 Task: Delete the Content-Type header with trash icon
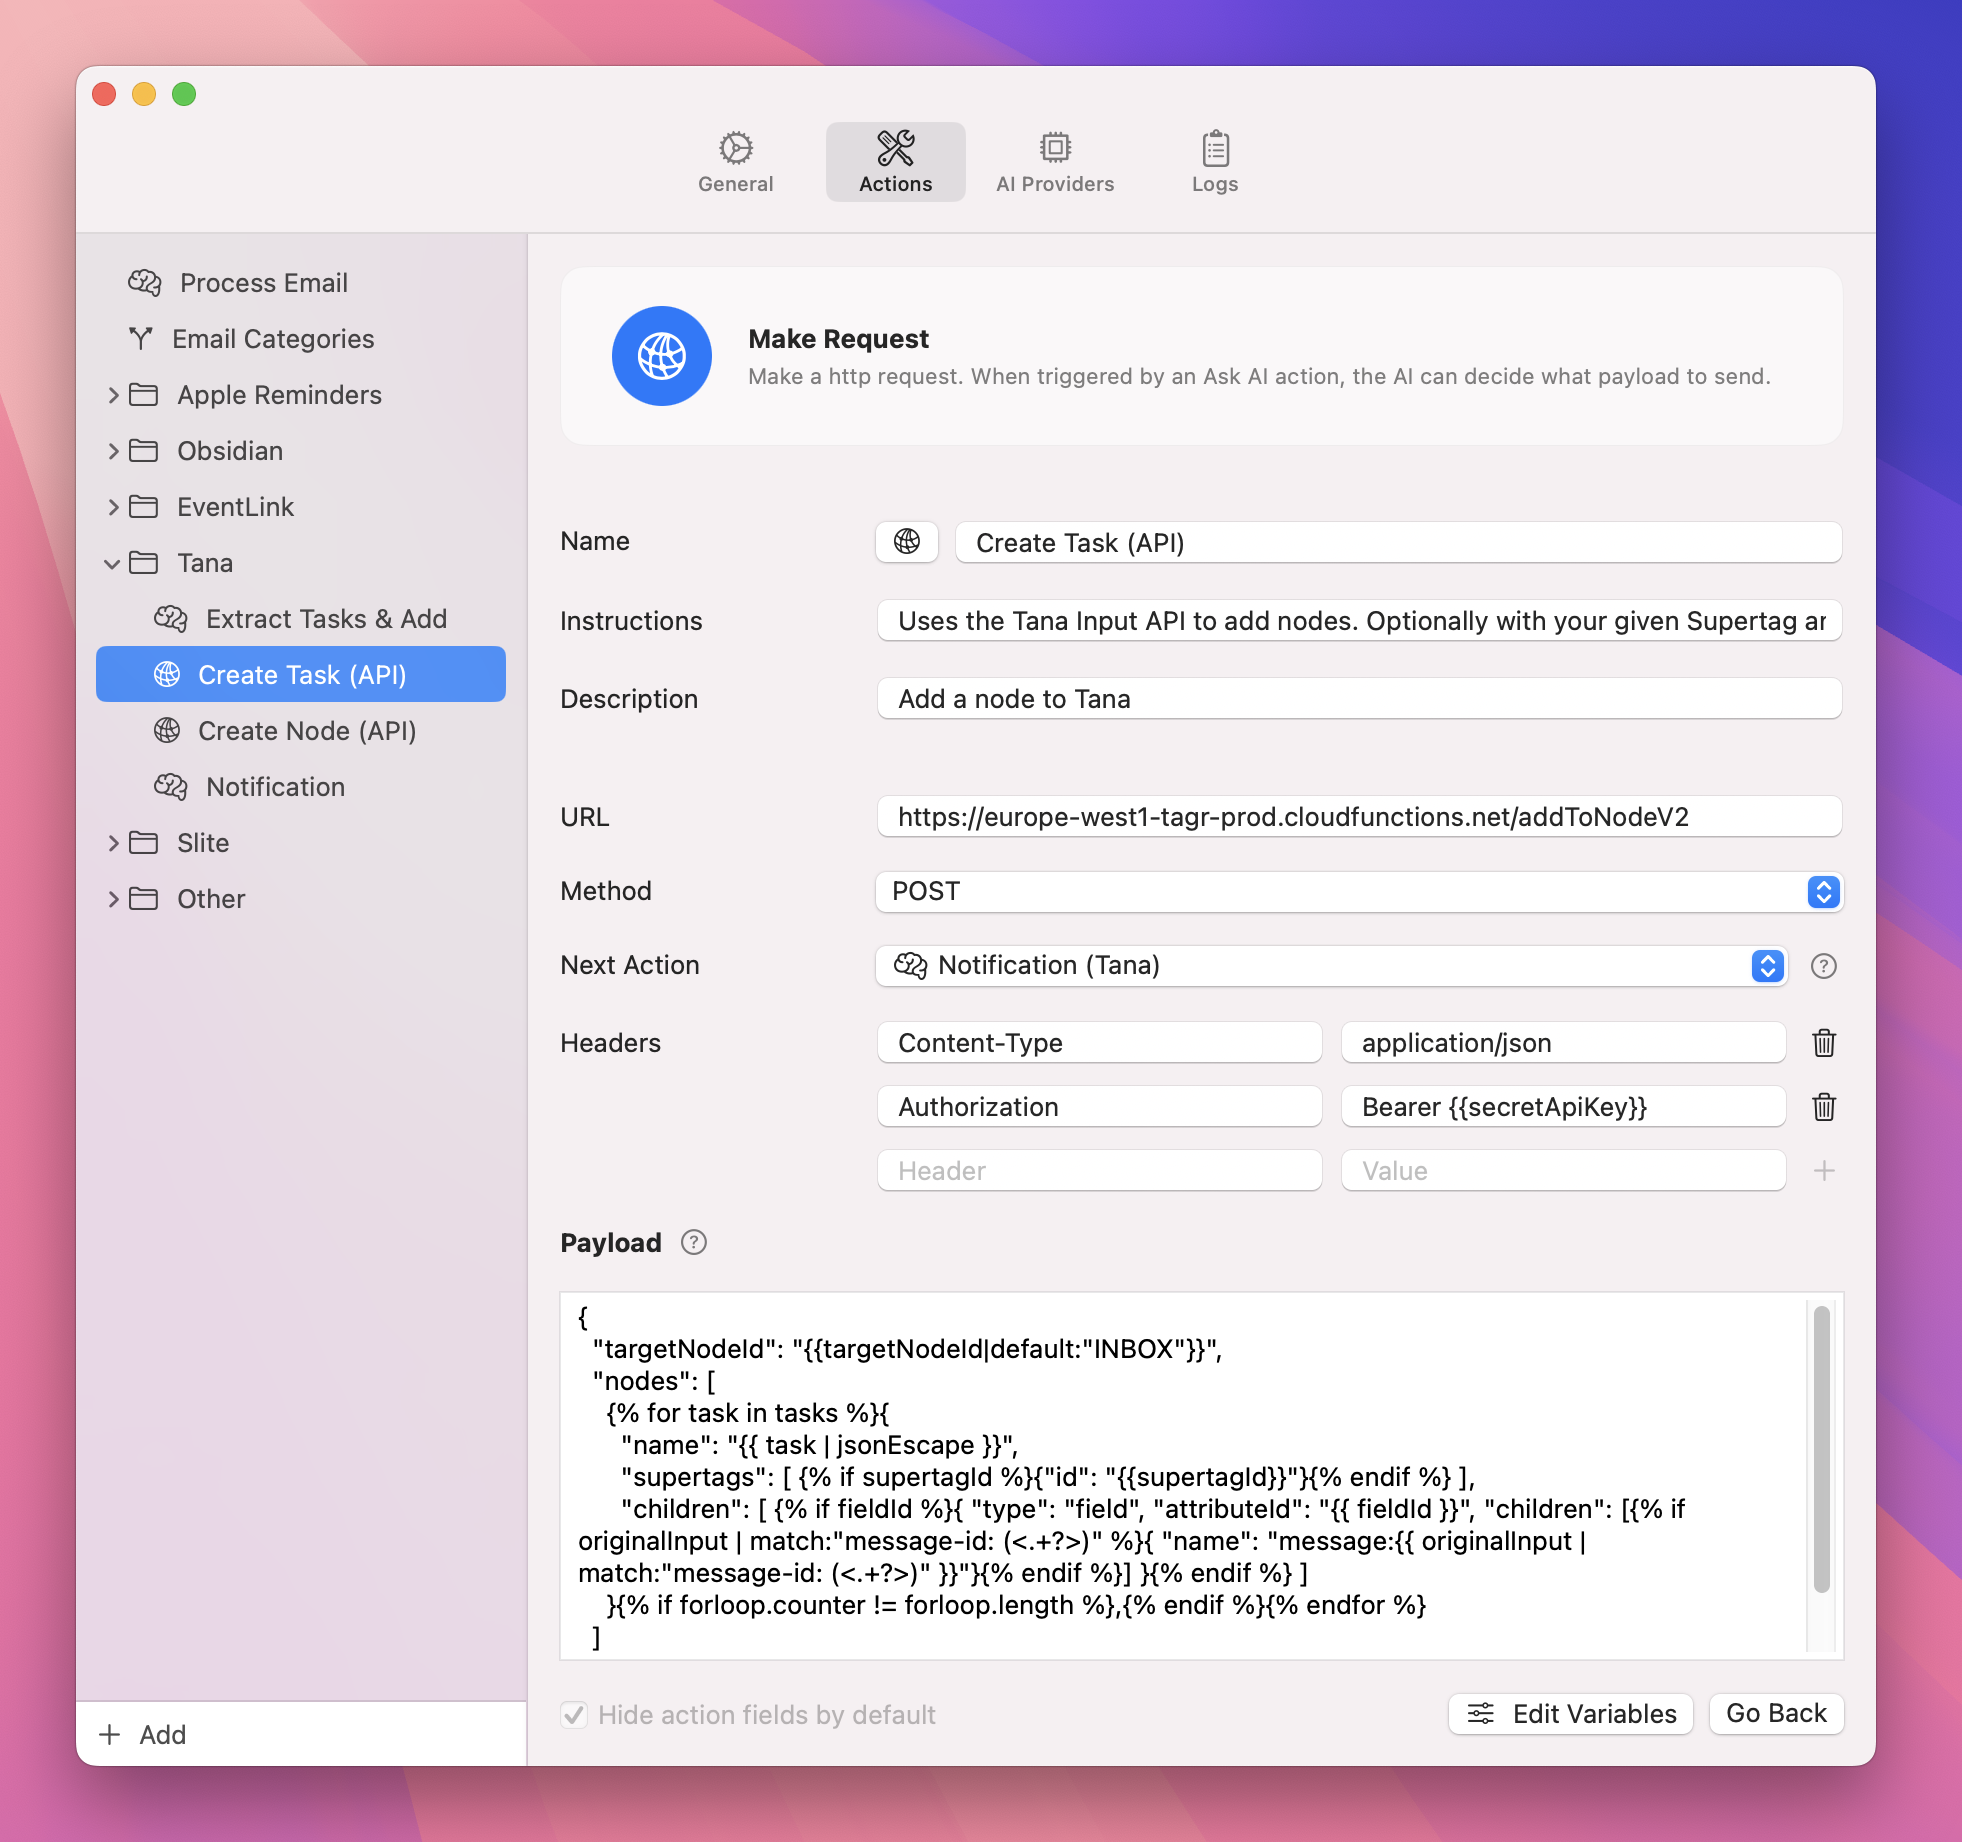pos(1823,1043)
